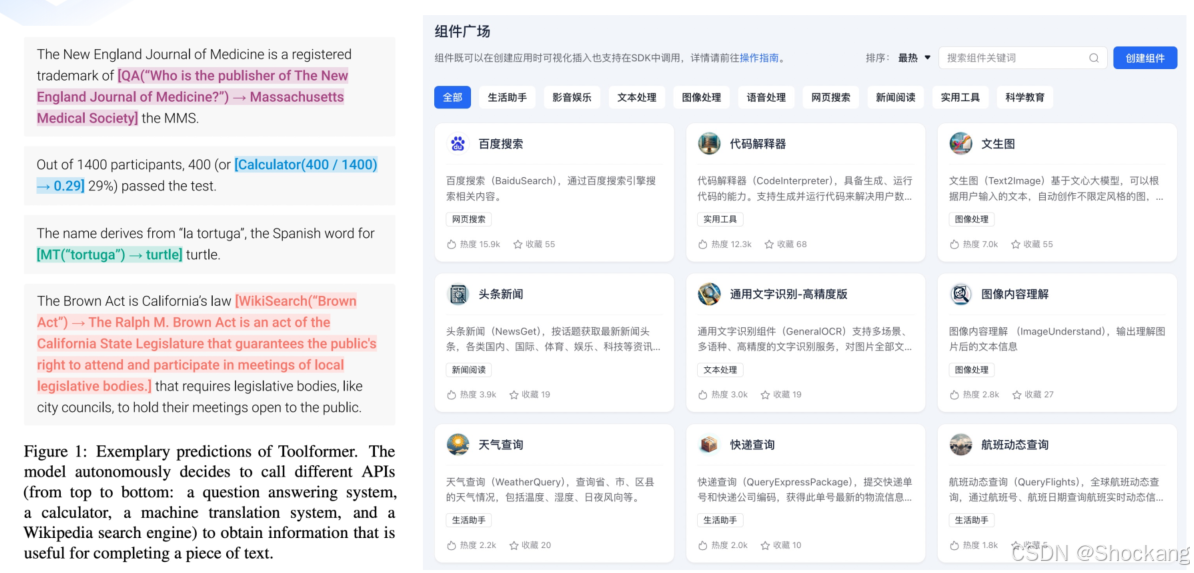Like 图像内容理解 via 热度 2.8k thumb

point(953,395)
